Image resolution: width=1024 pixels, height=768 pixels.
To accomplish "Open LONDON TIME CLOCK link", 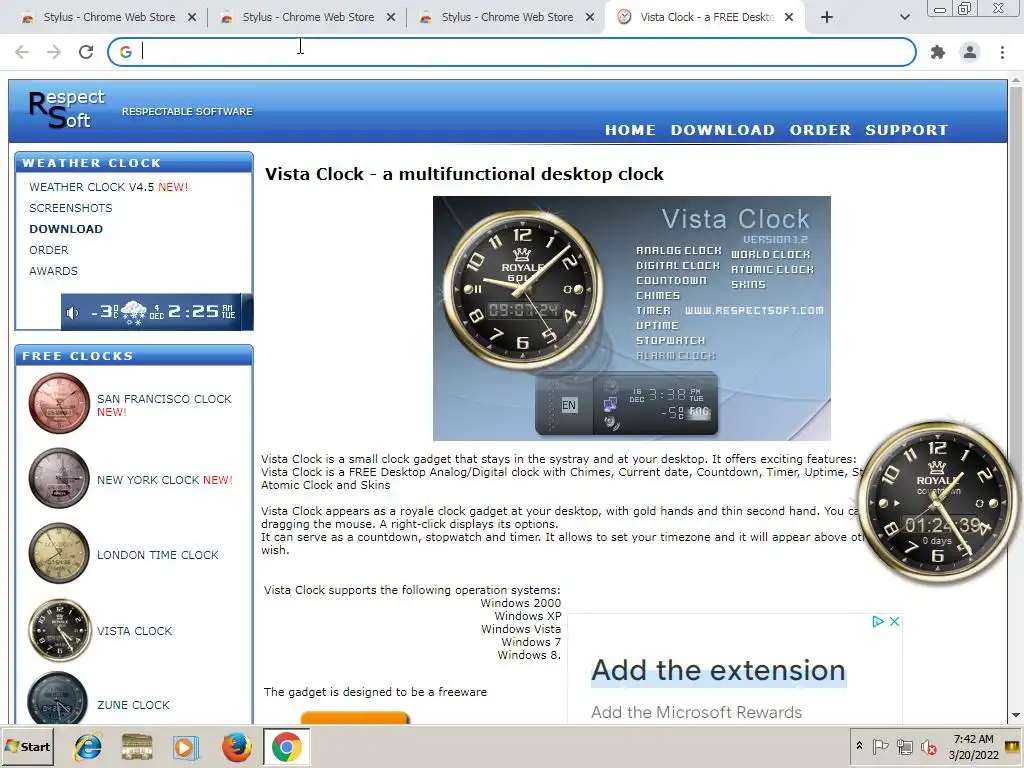I will tap(157, 555).
